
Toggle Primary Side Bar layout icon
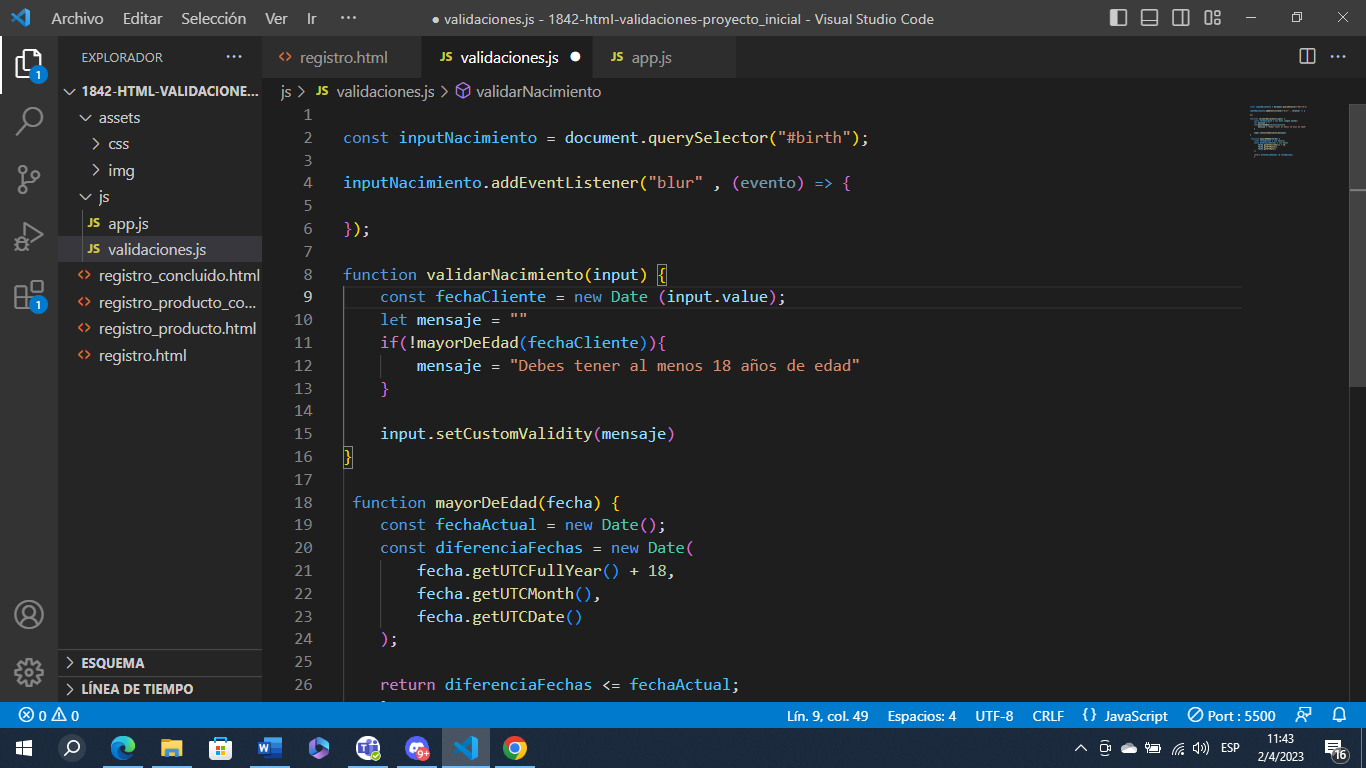pos(1118,18)
